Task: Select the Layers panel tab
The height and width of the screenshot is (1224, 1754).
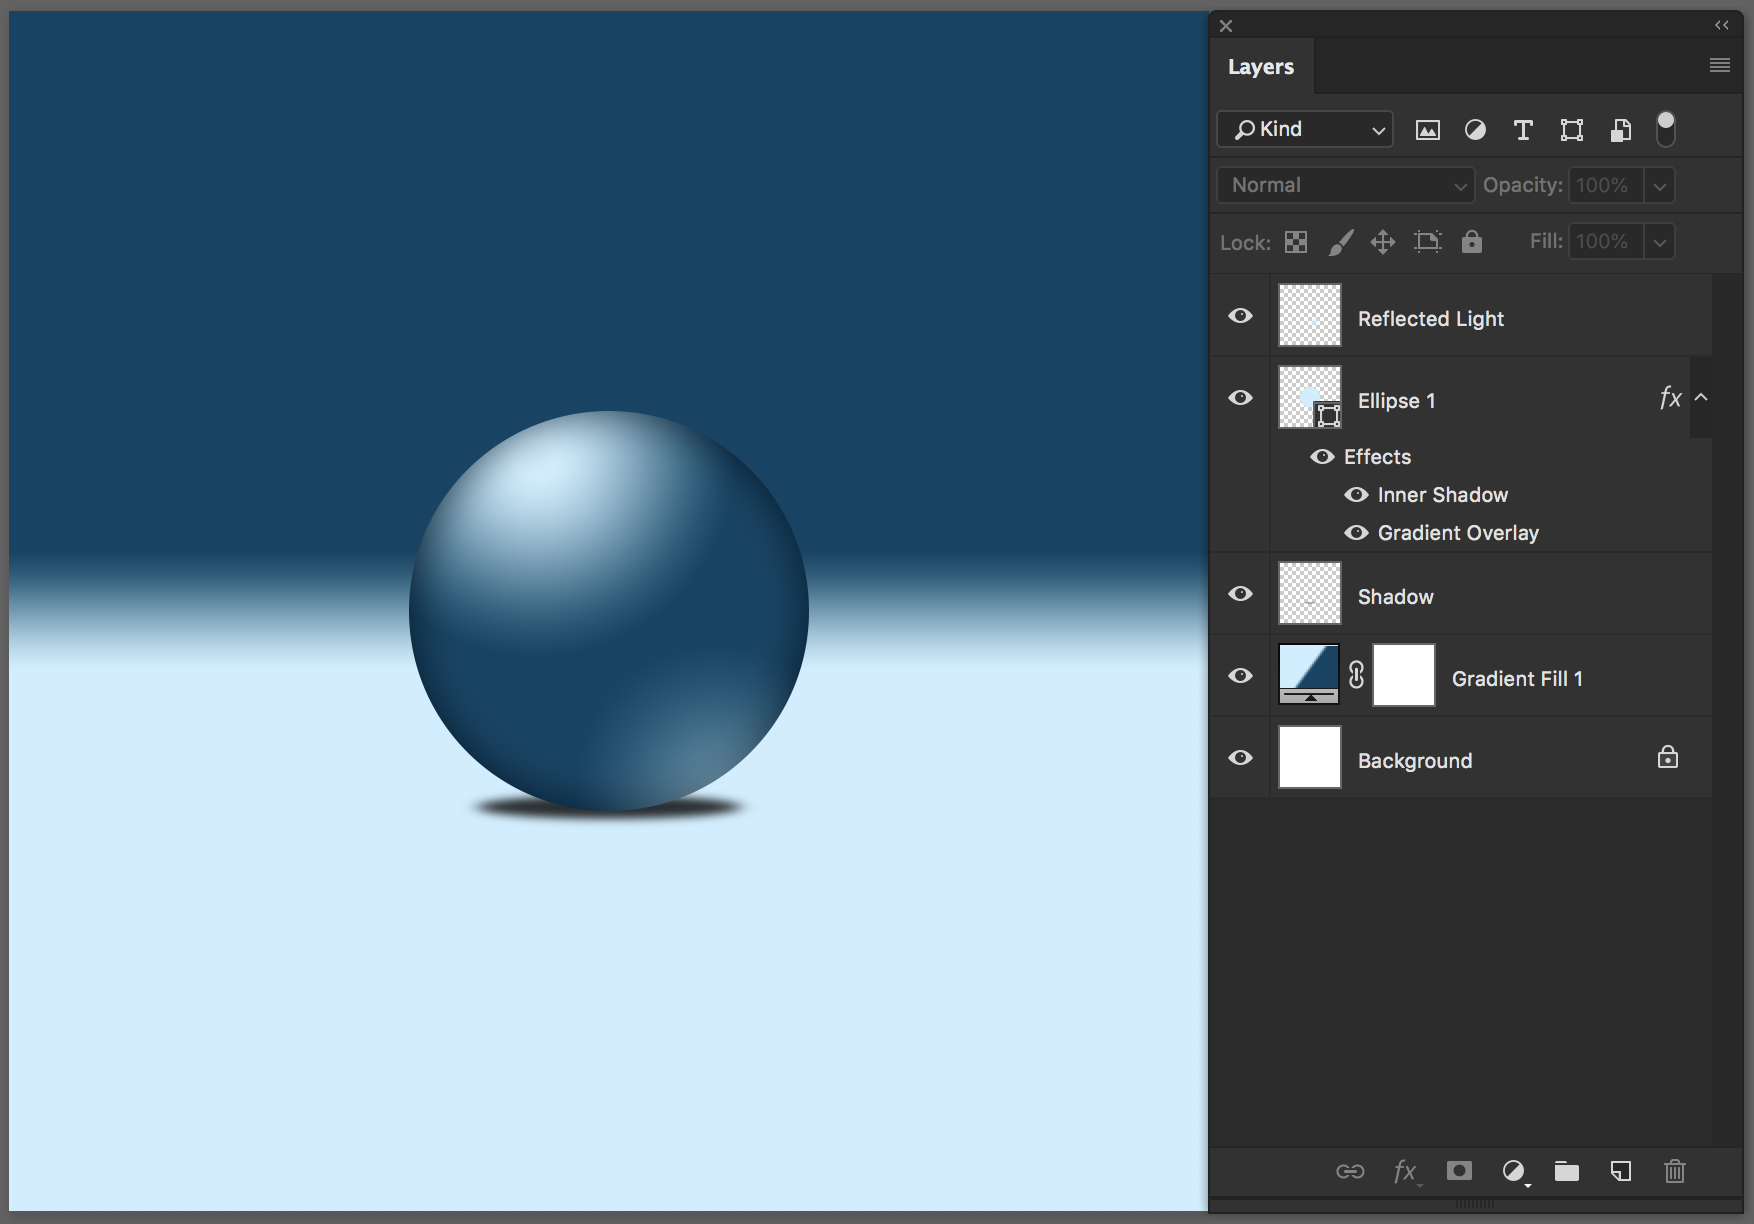Action: coord(1260,67)
